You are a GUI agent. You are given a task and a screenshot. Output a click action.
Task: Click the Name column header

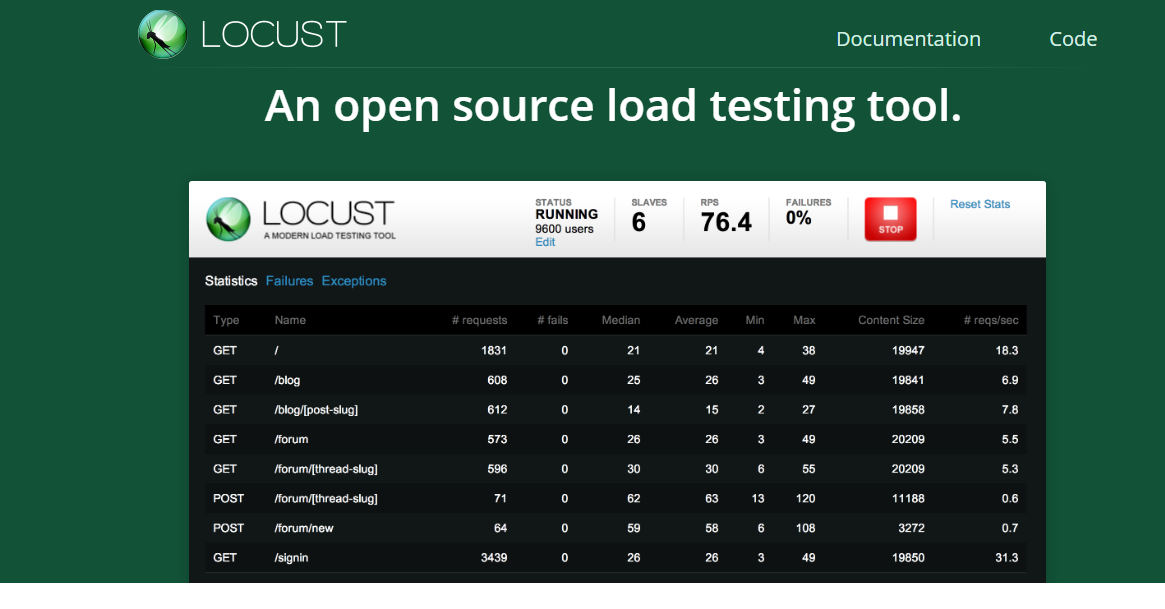coord(290,320)
